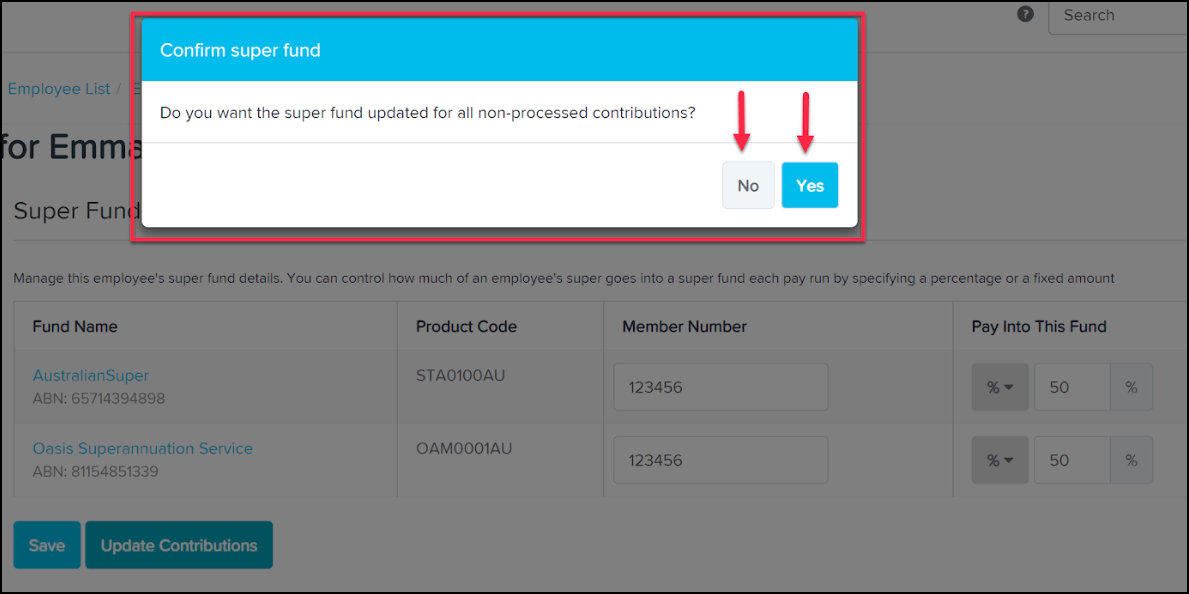Decline with the No button
This screenshot has height=594, width=1189.
point(748,185)
